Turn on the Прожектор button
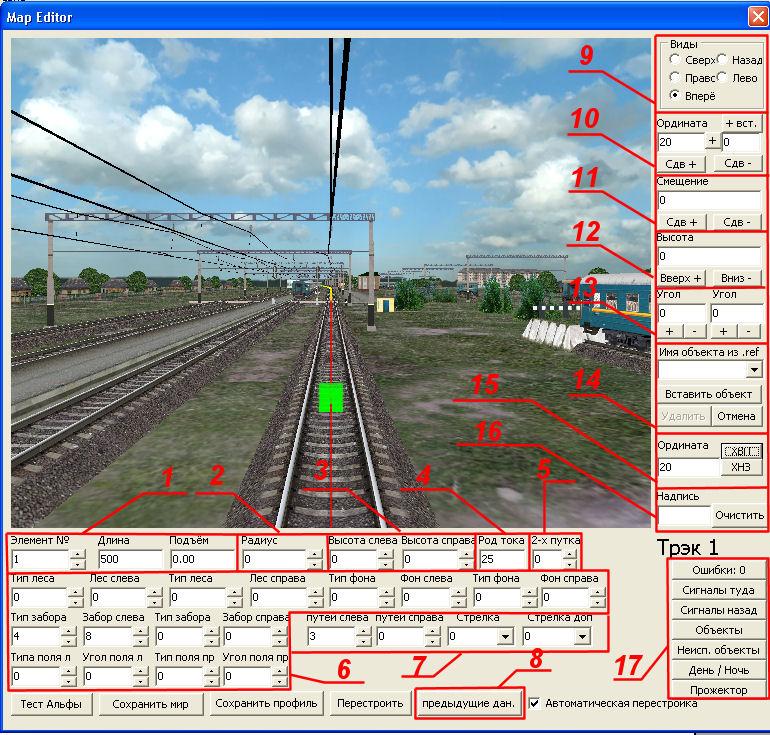Screen dimensions: 770x735 [718, 690]
